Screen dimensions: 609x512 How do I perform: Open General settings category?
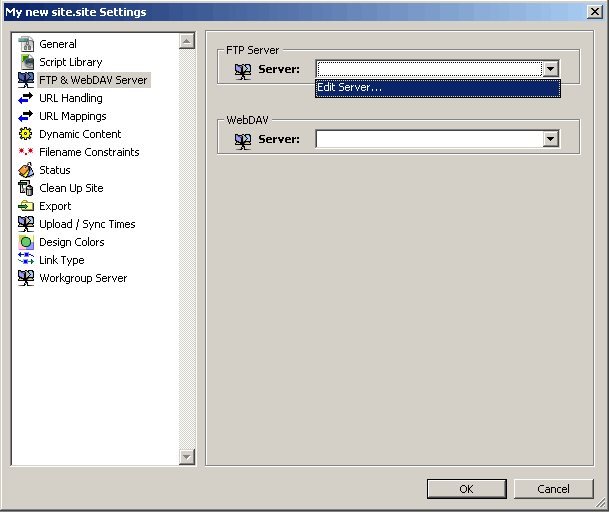[x=58, y=44]
